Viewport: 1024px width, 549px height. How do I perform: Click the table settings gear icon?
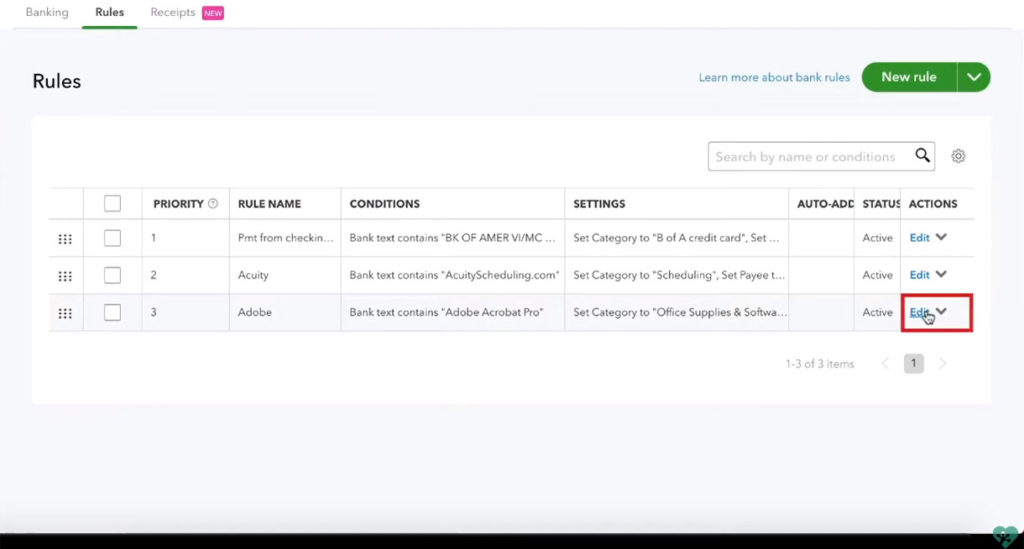(x=958, y=156)
